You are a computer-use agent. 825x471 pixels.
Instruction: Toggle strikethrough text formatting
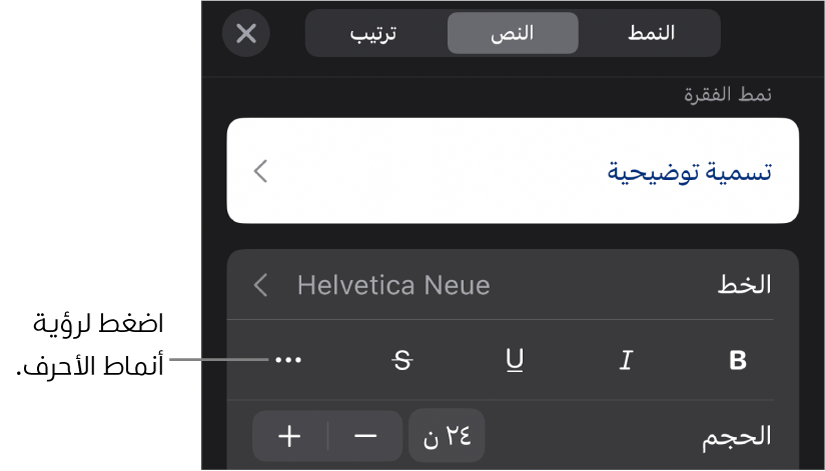(403, 361)
